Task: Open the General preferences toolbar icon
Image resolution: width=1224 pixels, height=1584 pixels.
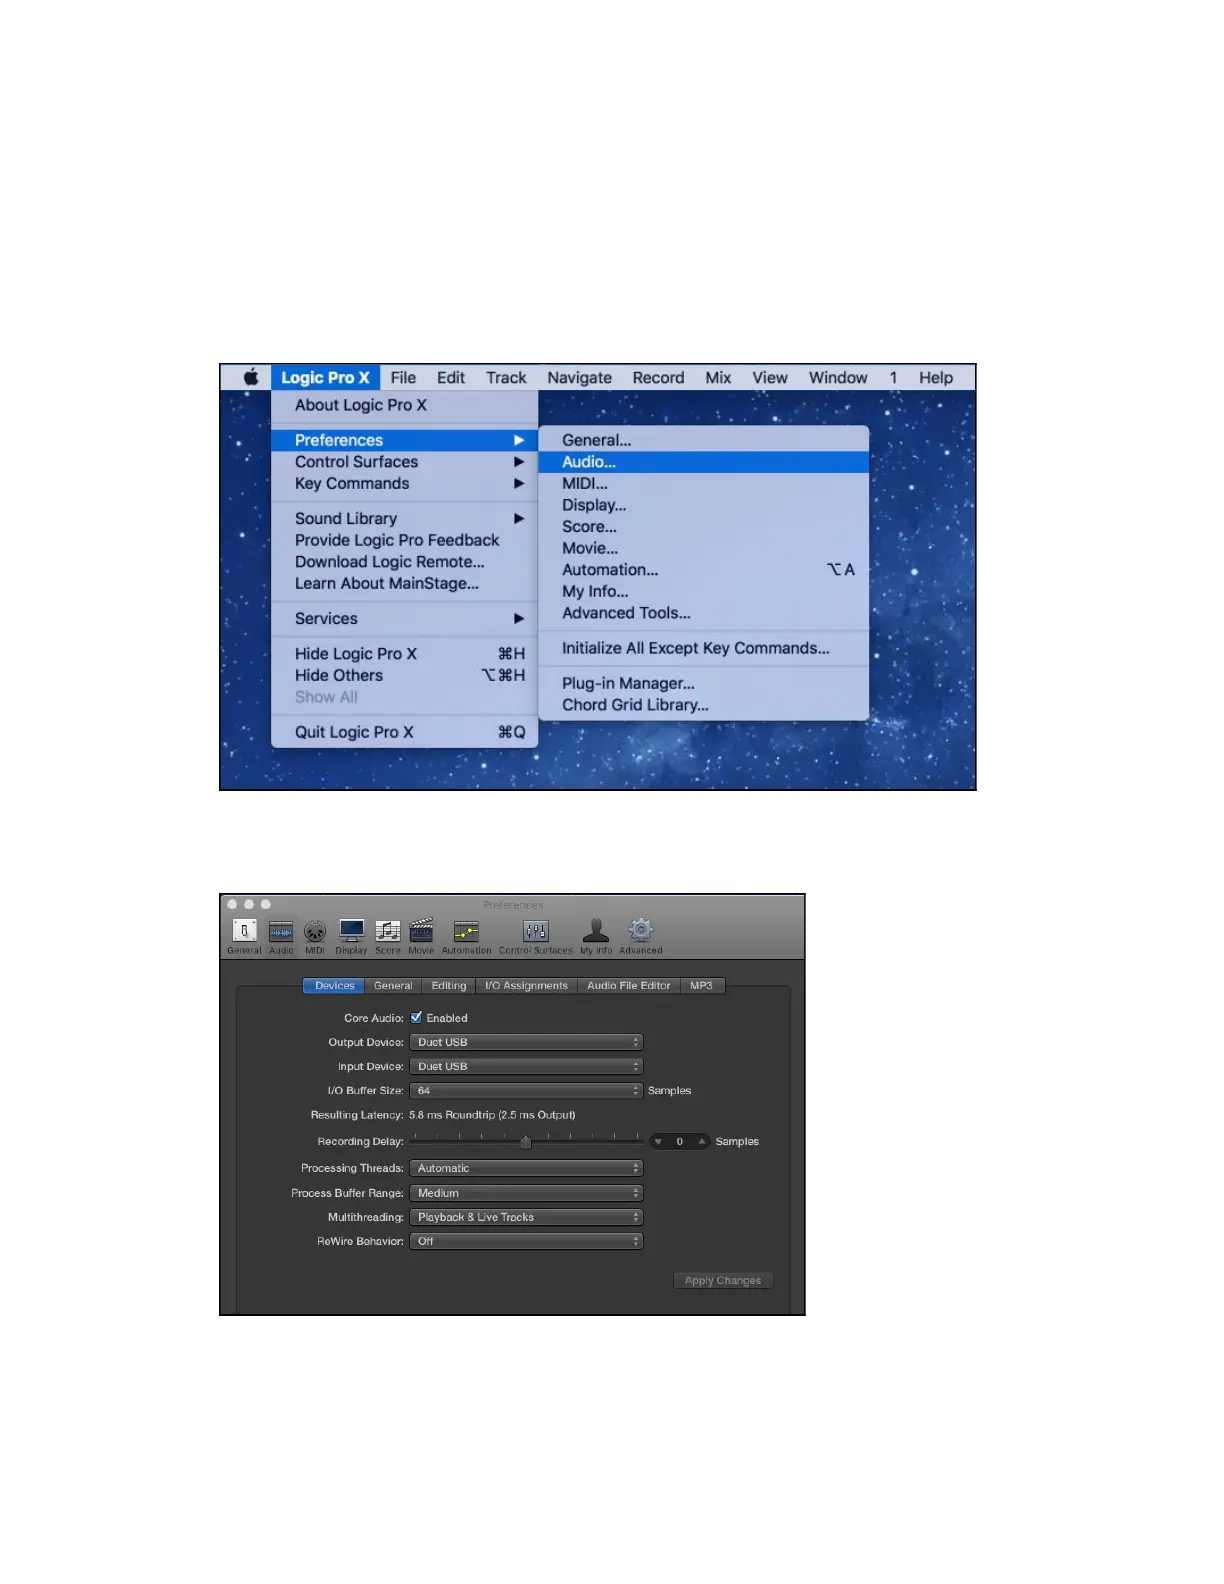Action: point(244,937)
